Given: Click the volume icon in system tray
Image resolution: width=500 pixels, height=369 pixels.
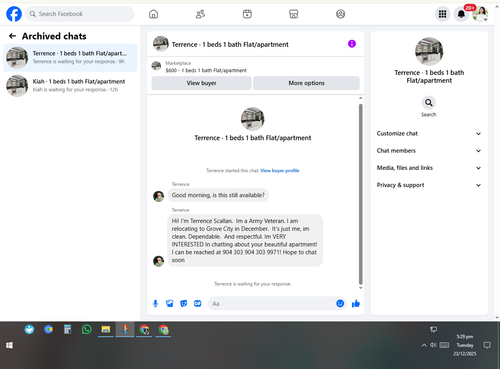Looking at the screenshot, I should click(433, 345).
